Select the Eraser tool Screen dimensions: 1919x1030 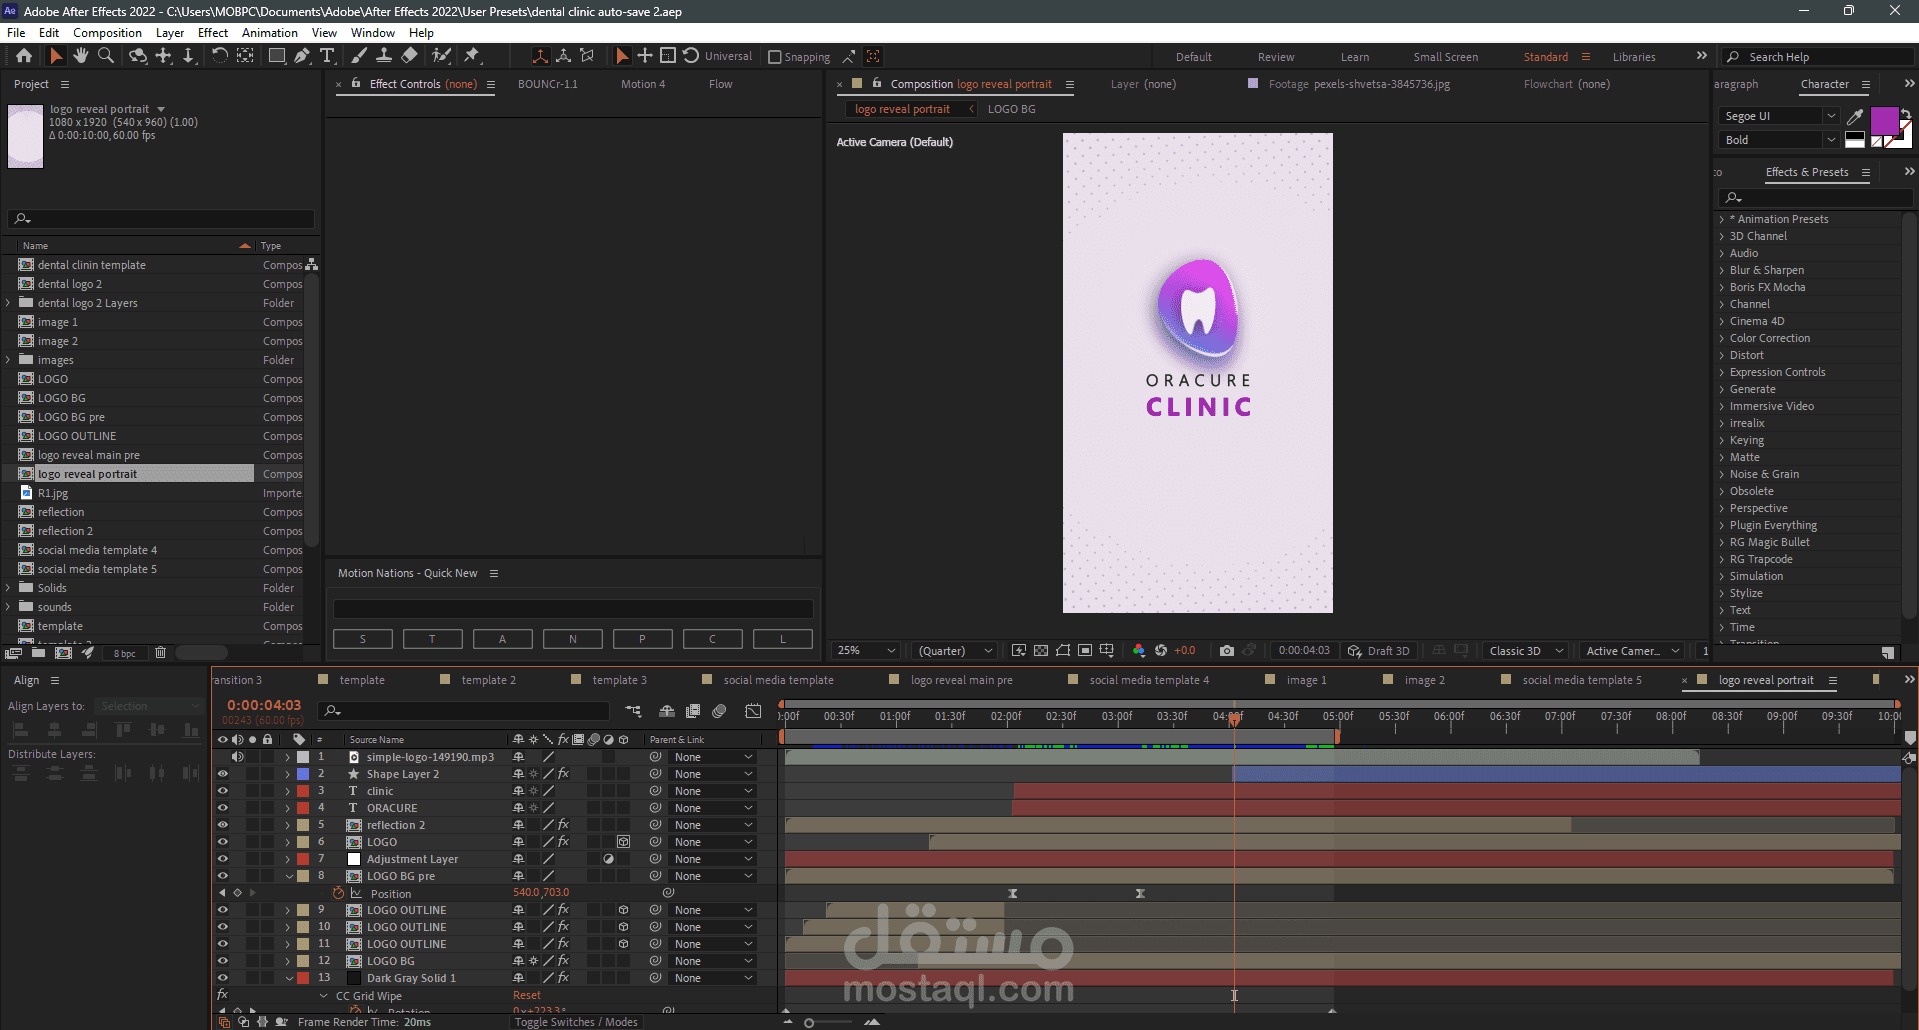pos(409,56)
